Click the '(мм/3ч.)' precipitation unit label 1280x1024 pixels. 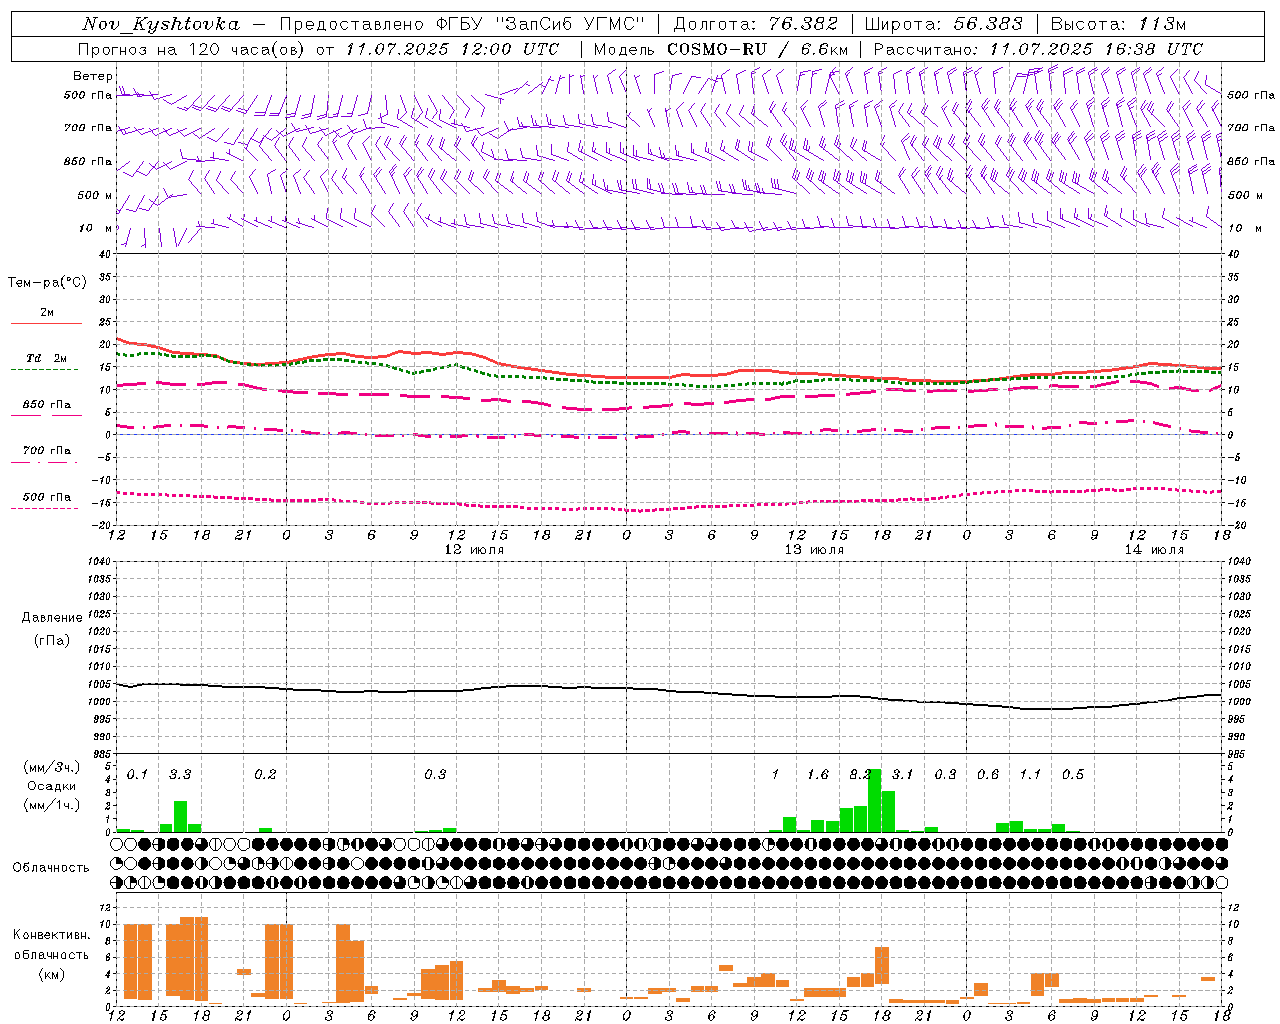click(x=50, y=767)
